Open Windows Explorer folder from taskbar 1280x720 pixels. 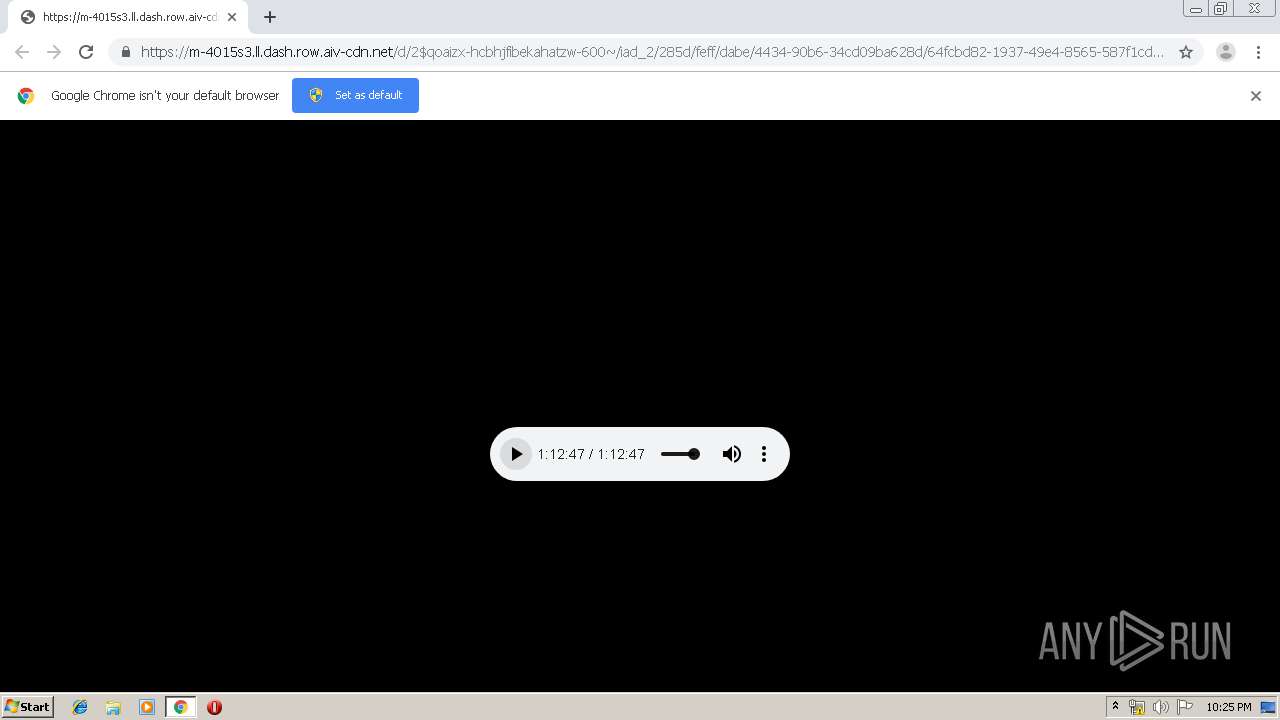click(113, 707)
